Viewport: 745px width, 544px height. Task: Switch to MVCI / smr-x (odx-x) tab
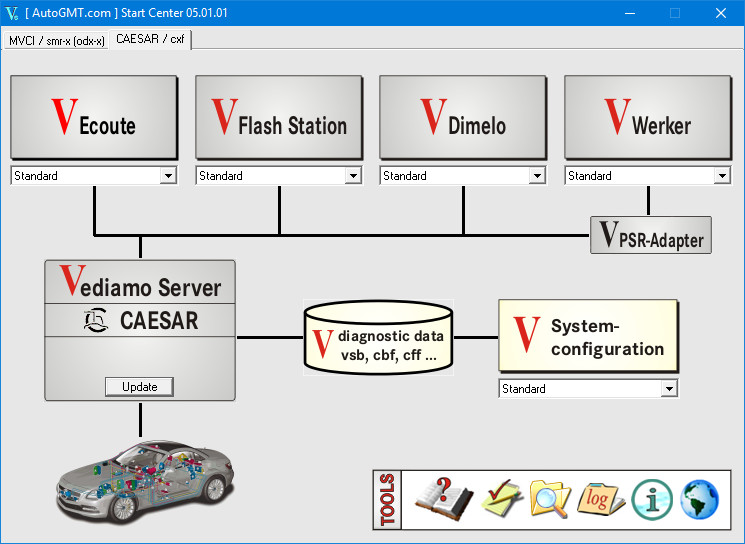57,41
